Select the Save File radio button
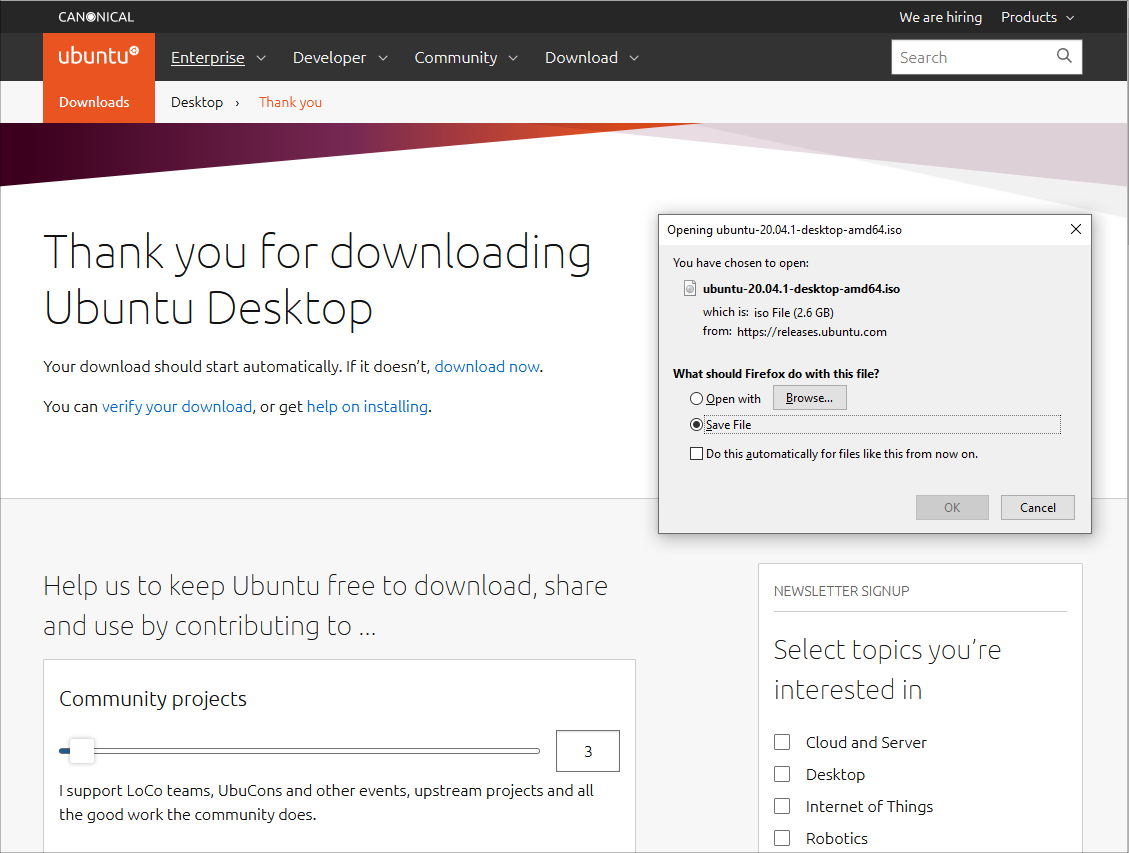Screen dimensions: 1129x853 coord(696,425)
